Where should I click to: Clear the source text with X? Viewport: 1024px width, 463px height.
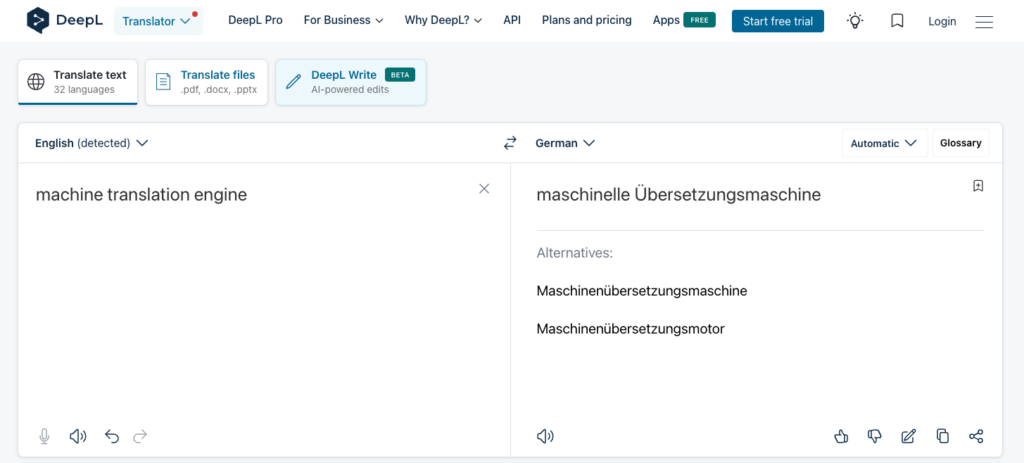click(x=484, y=189)
